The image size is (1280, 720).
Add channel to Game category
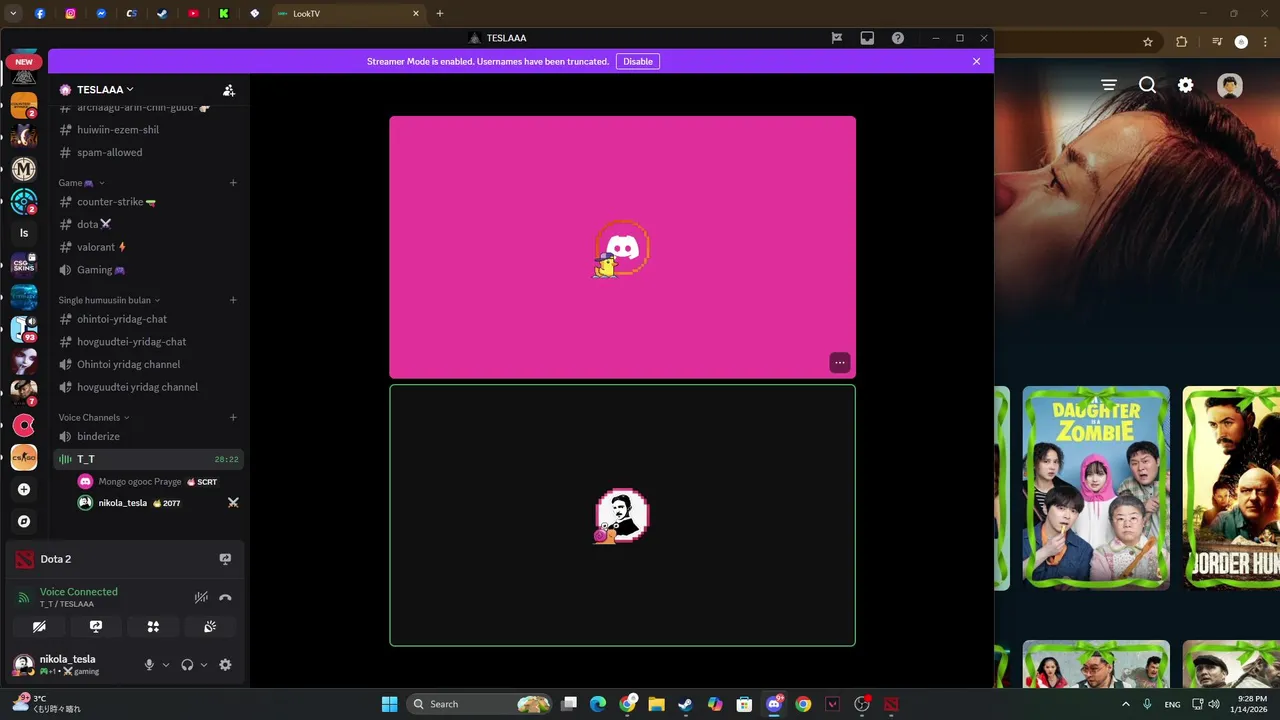tap(233, 183)
